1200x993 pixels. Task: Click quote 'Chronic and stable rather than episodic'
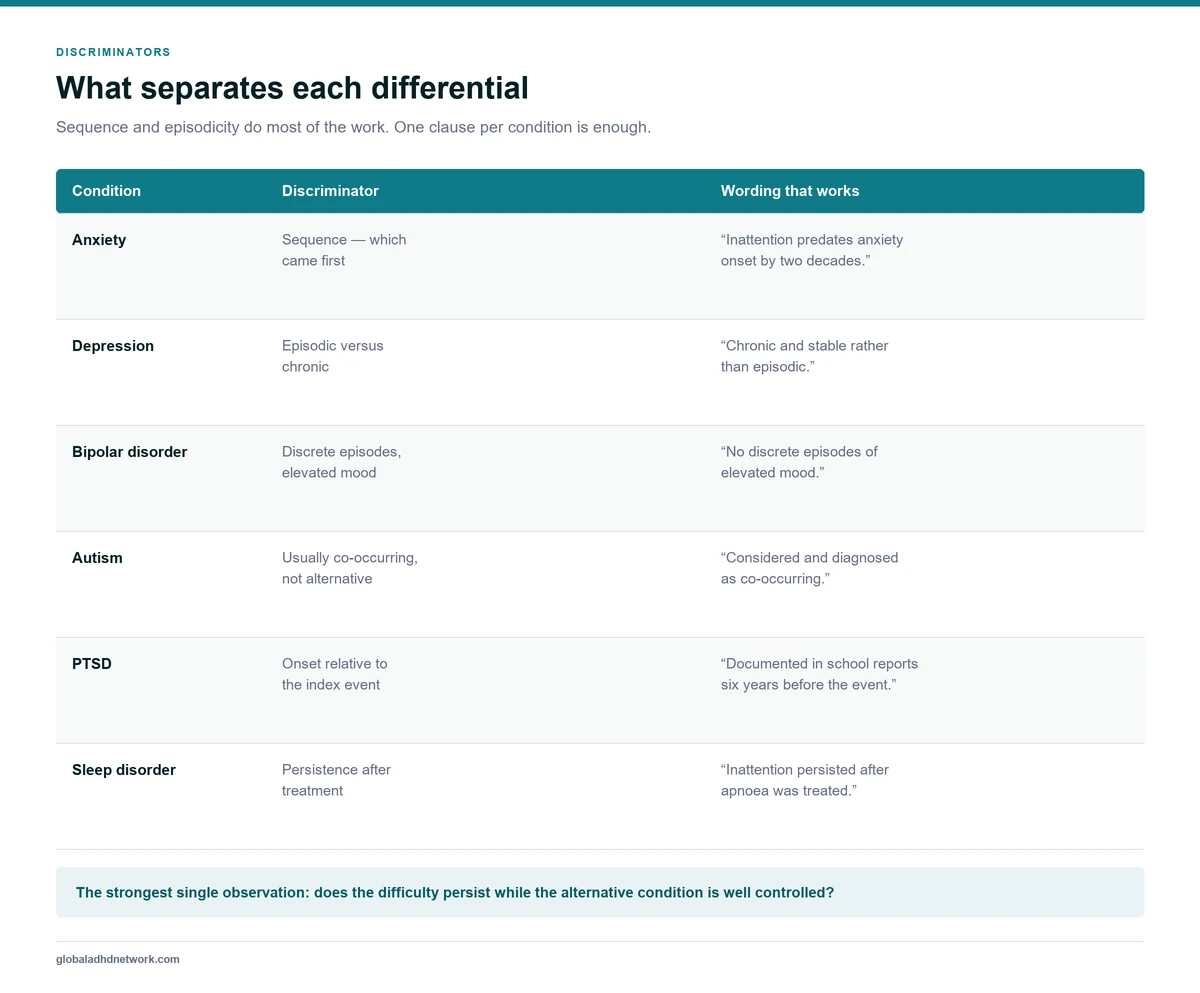pos(805,356)
